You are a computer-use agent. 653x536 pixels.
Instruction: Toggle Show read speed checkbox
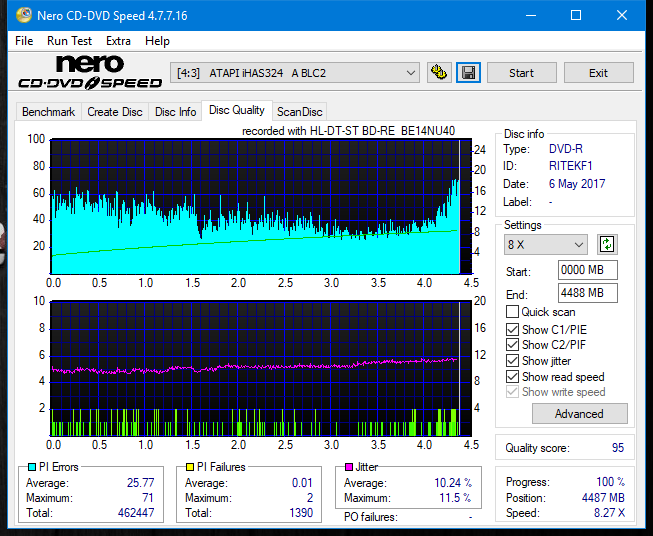pyautogui.click(x=512, y=376)
